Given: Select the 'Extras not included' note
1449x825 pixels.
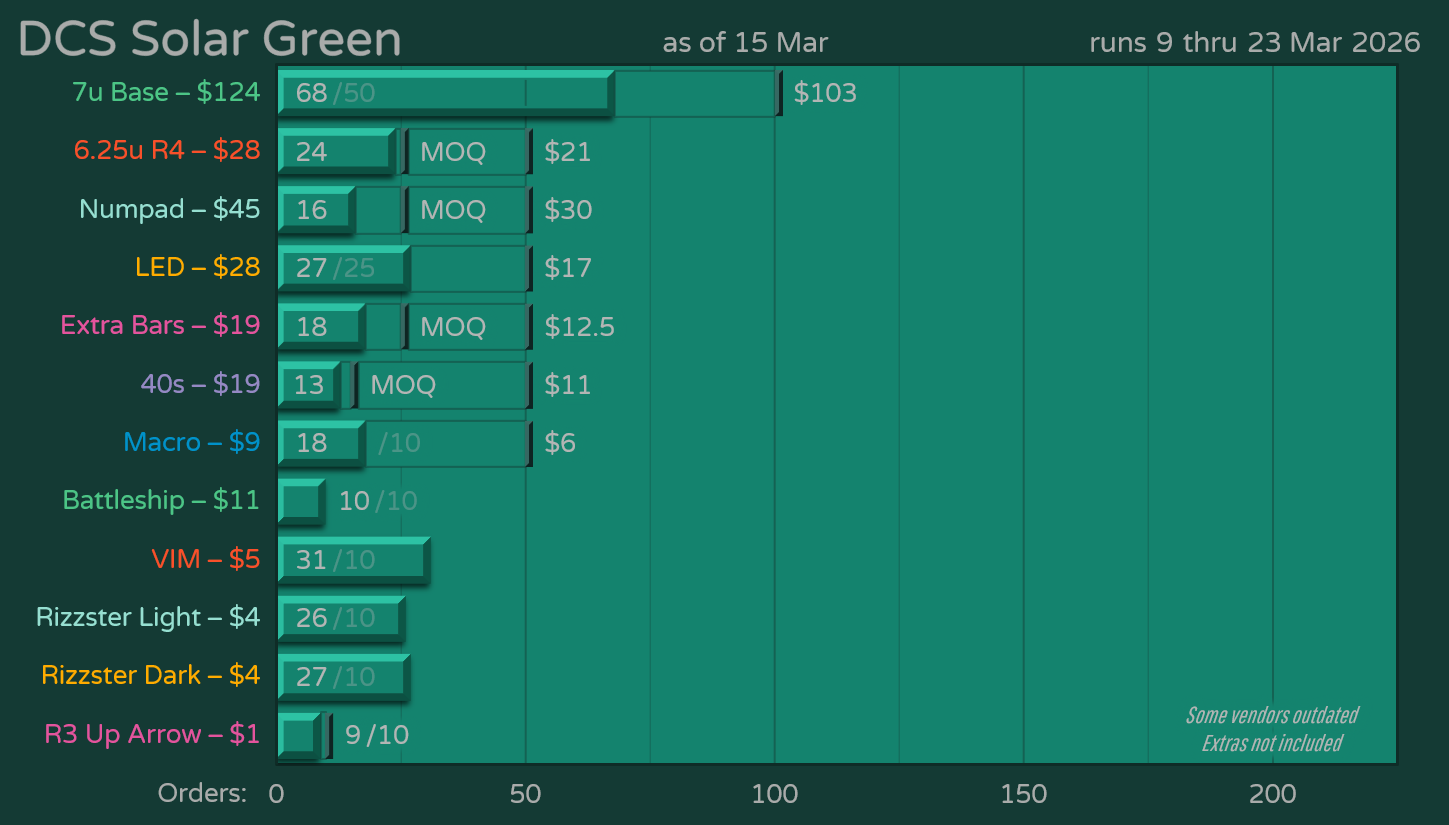Looking at the screenshot, I should click(1272, 743).
